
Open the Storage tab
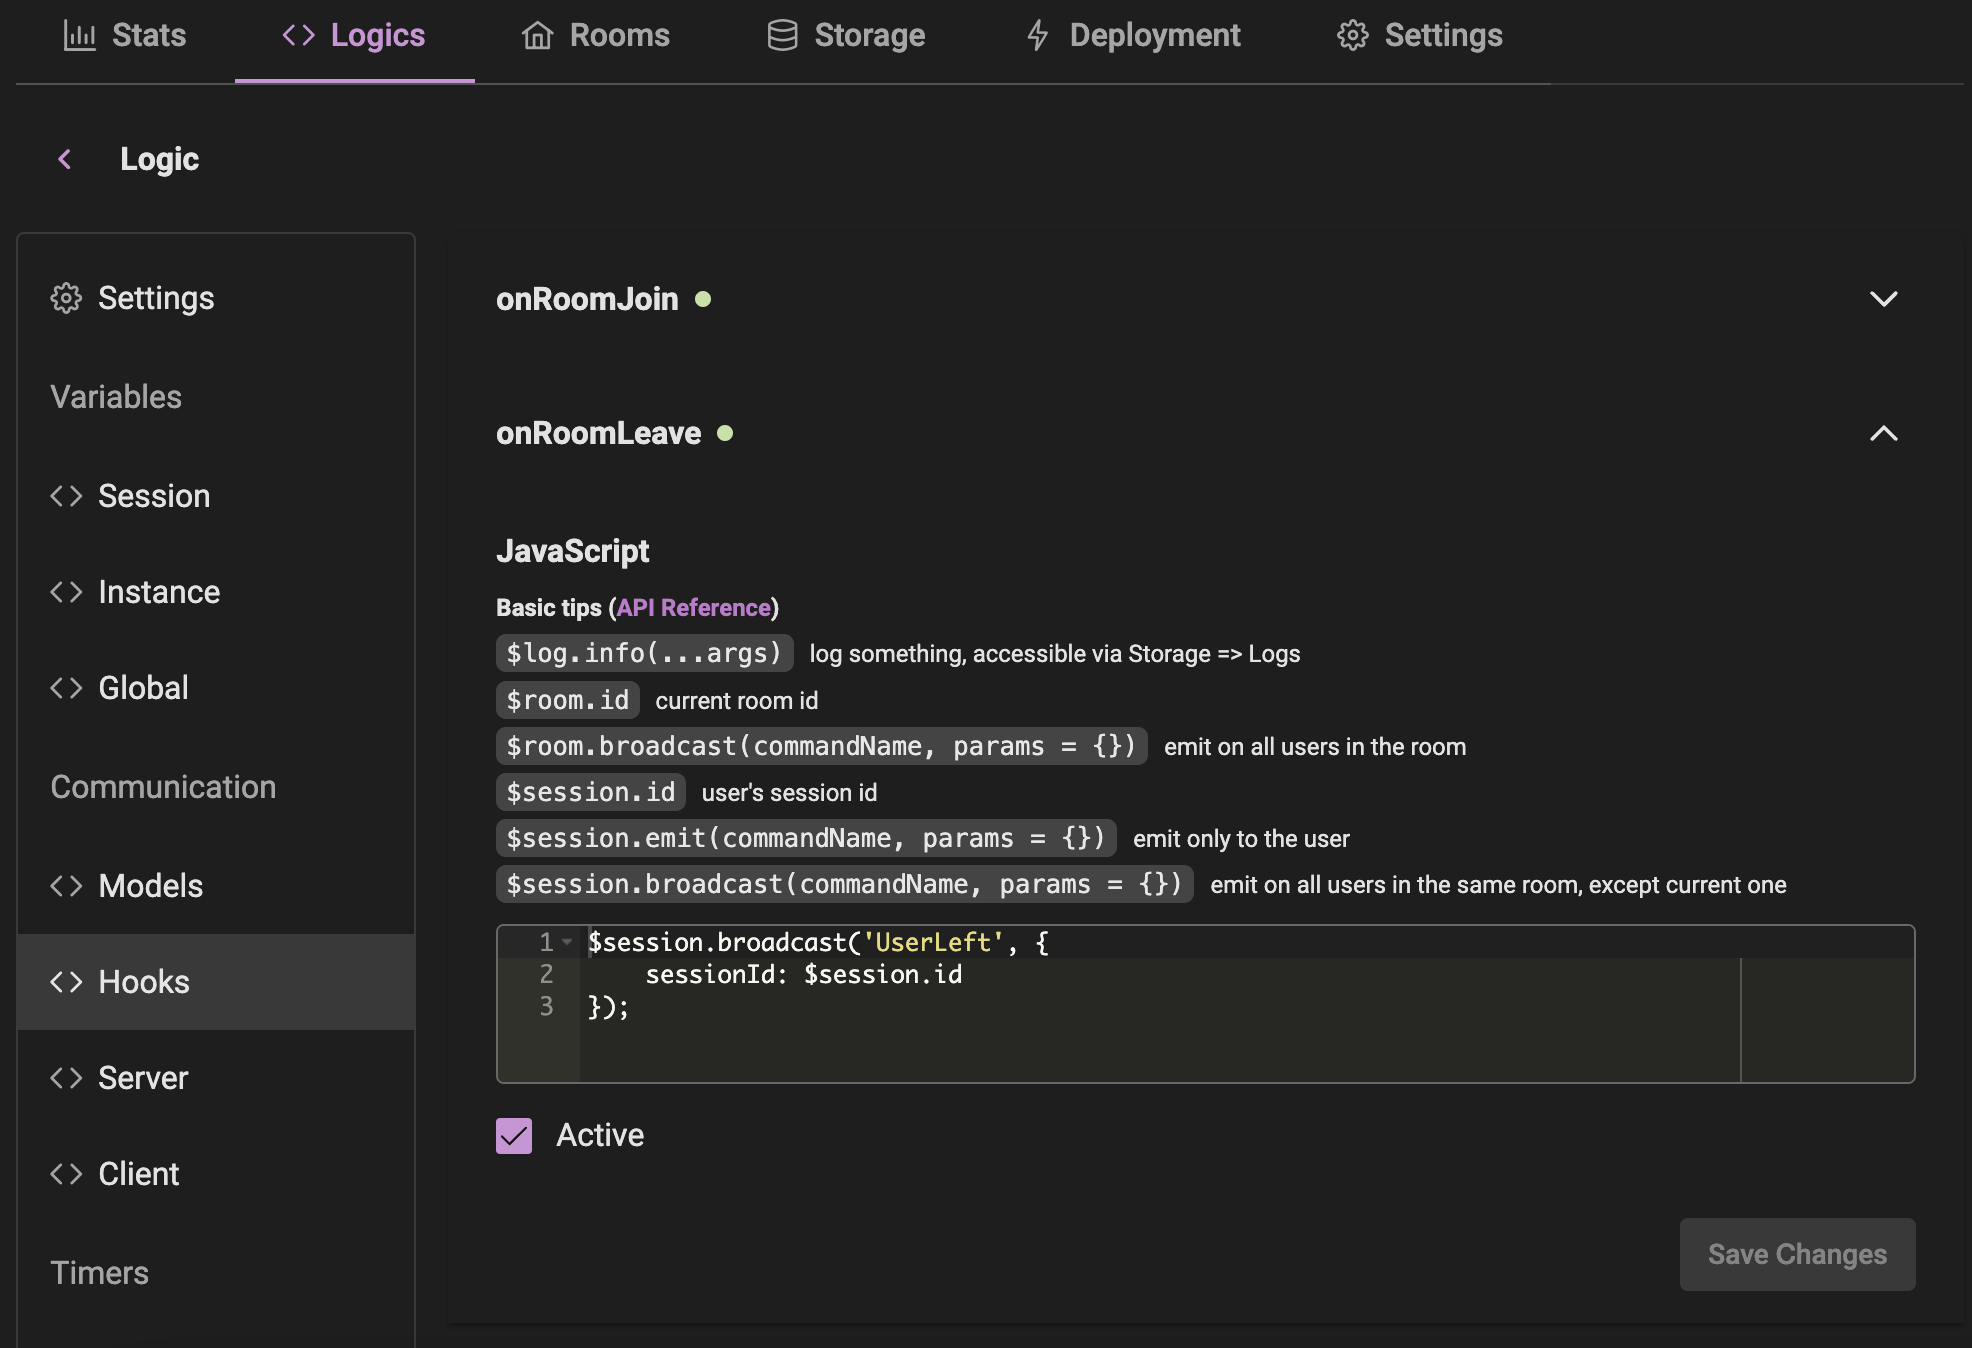pos(846,36)
